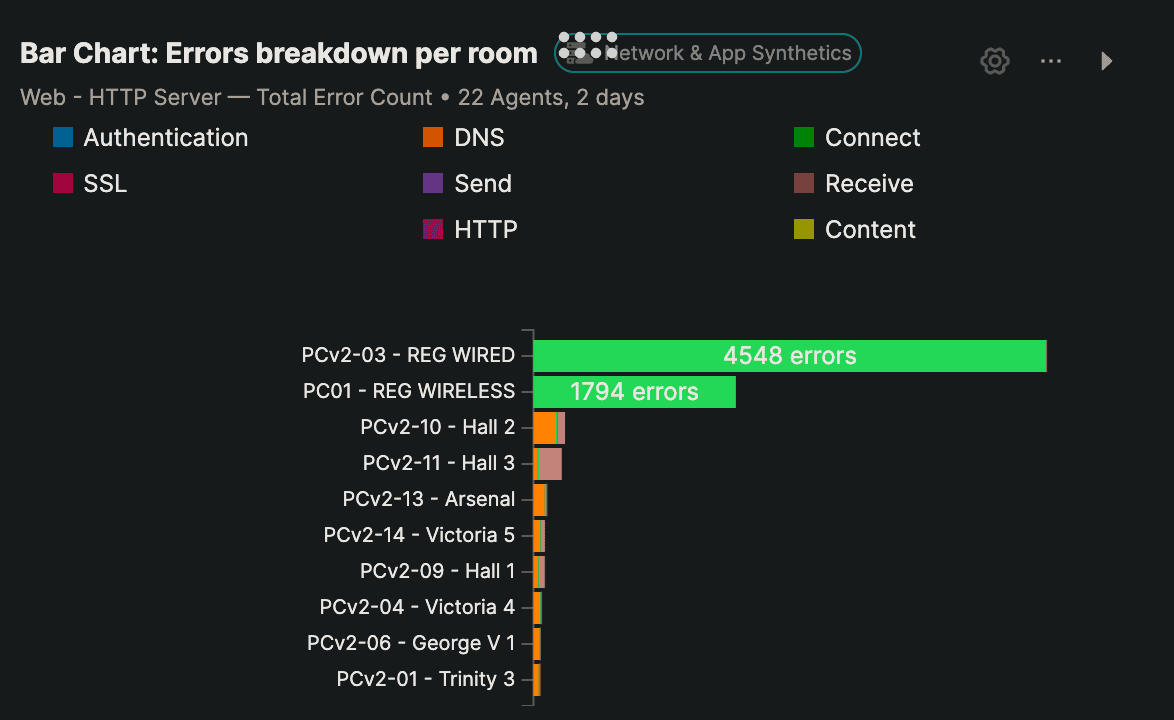Select the PCv2-13 - Arsenal label
This screenshot has height=720, width=1174.
(x=428, y=499)
